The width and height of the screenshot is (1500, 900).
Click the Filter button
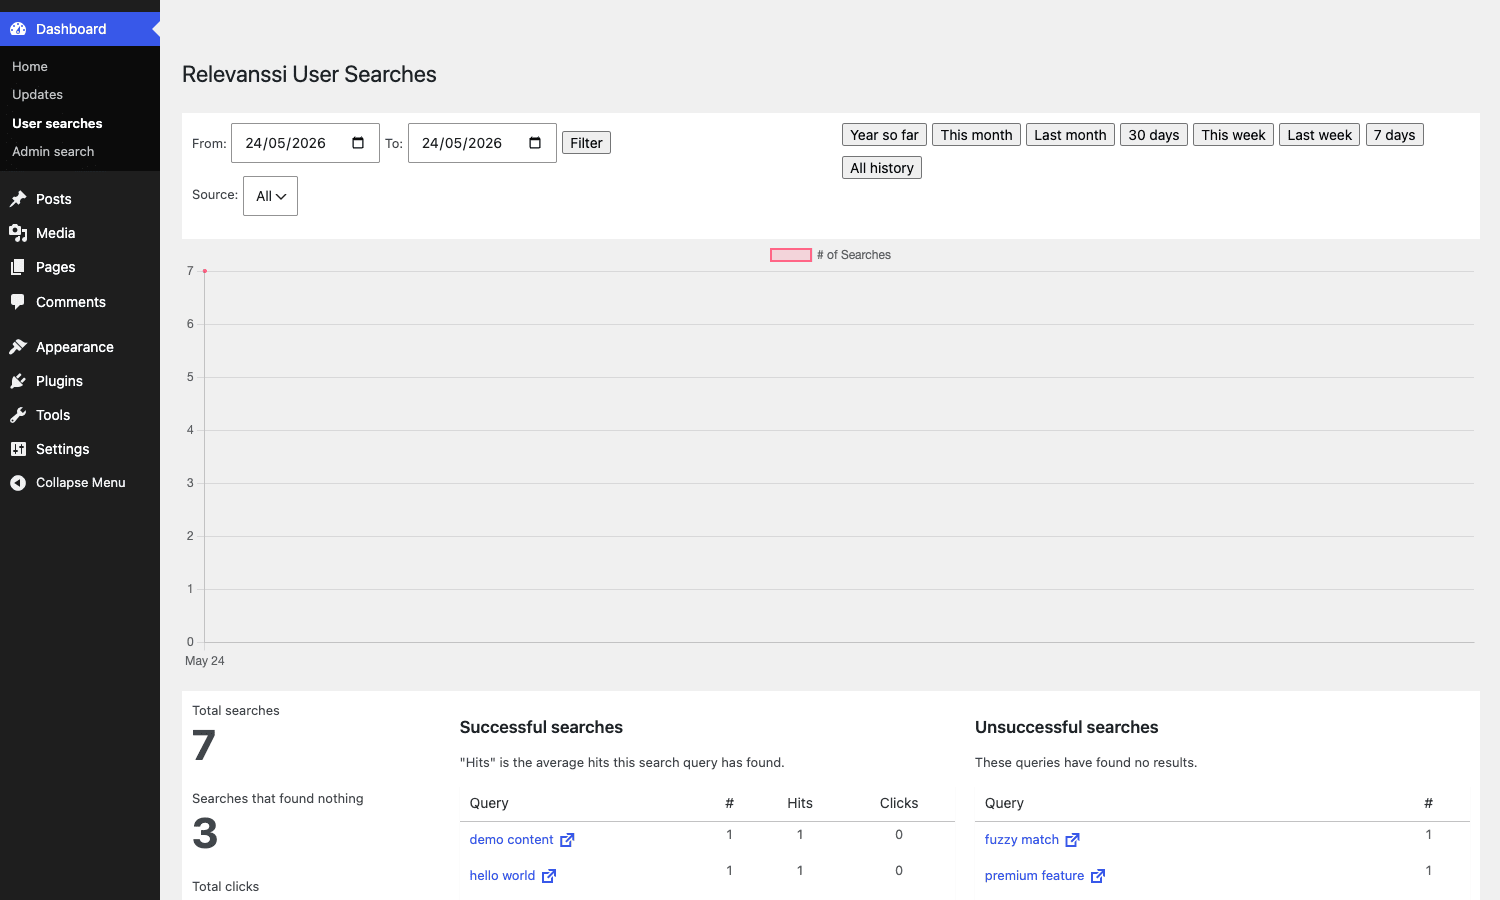tap(586, 143)
